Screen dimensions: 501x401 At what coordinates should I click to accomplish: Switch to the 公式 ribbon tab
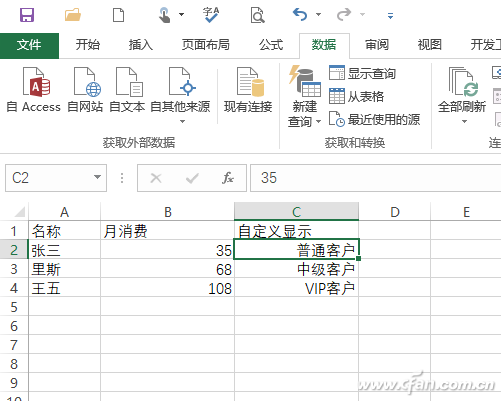click(x=271, y=45)
